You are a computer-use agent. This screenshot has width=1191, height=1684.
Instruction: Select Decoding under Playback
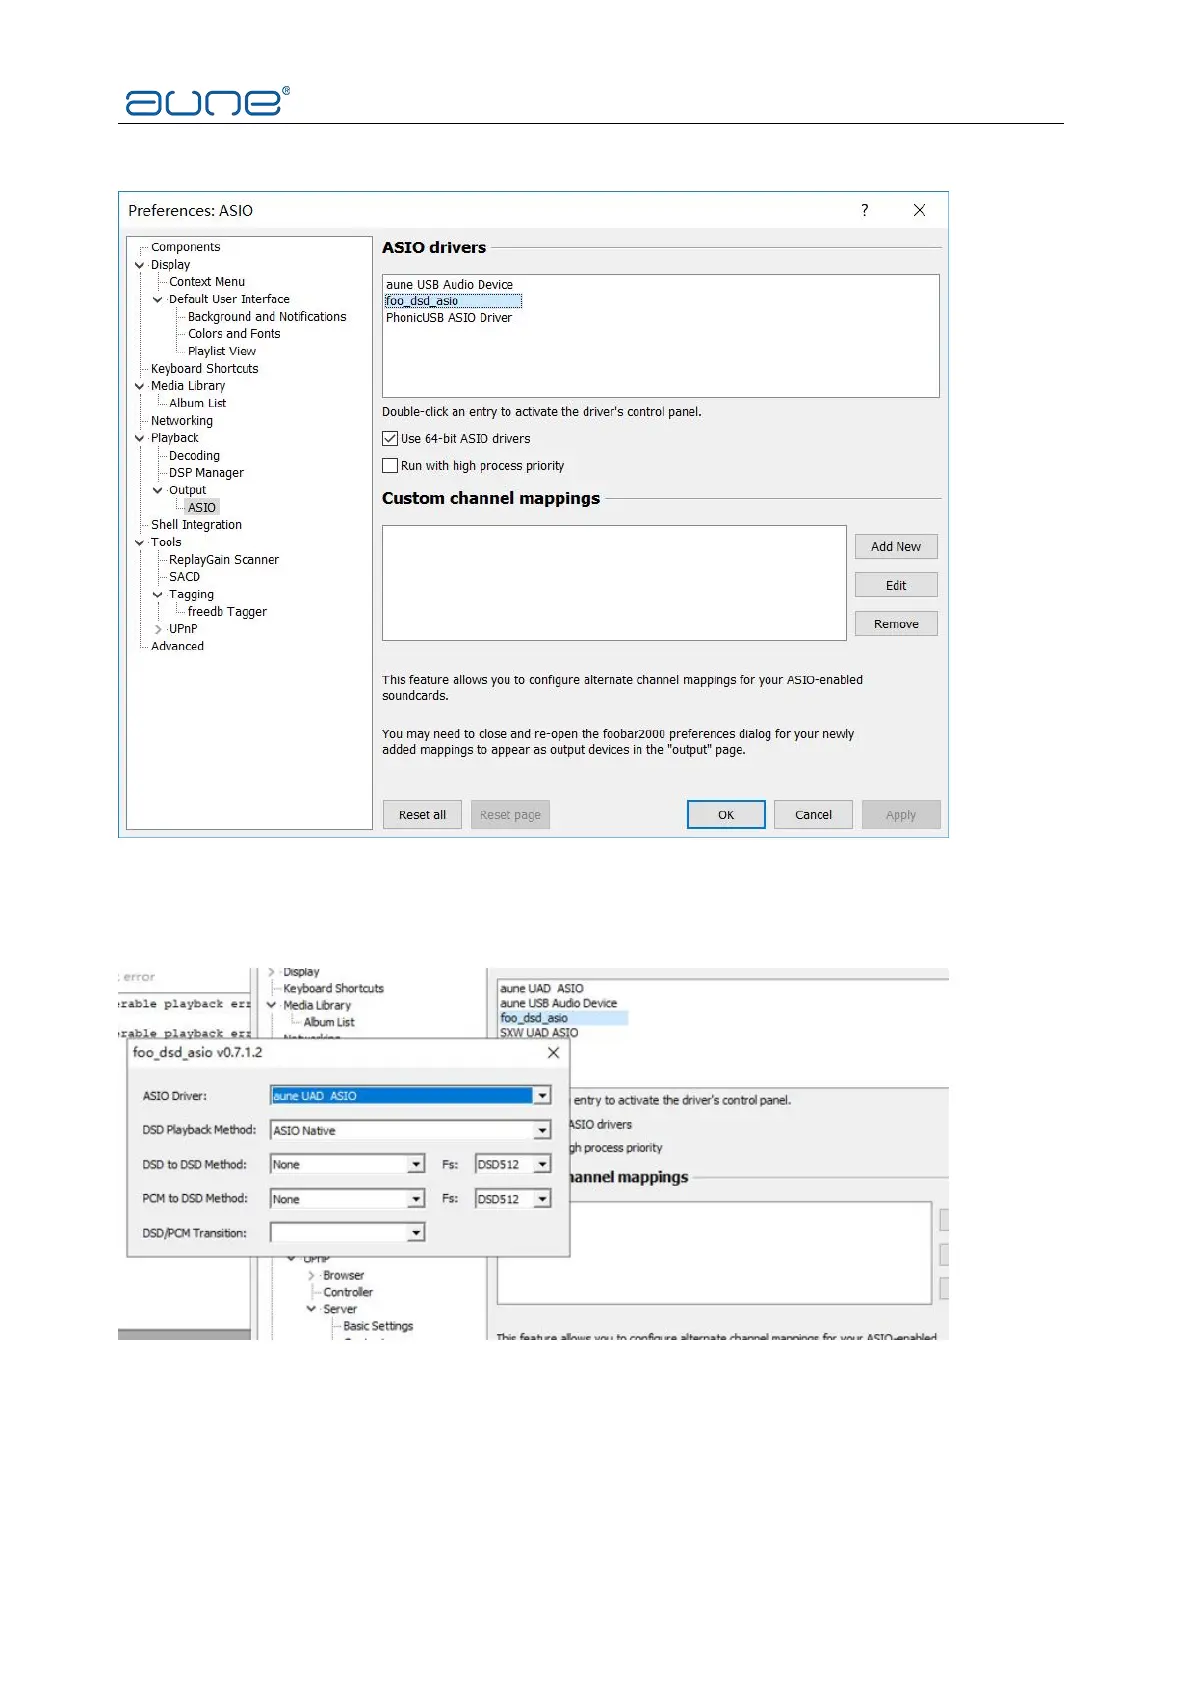[x=194, y=456]
